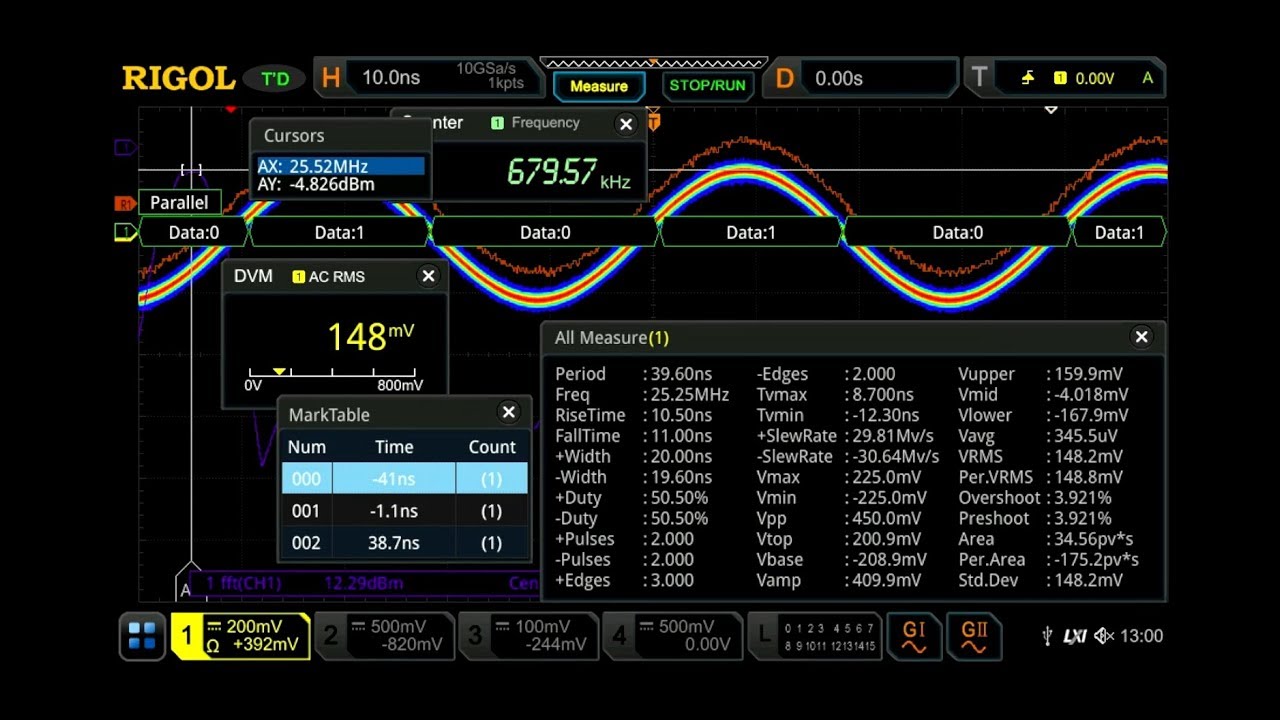1280x720 pixels.
Task: Click the Overshoot 3.921% measurement
Action: point(1035,498)
